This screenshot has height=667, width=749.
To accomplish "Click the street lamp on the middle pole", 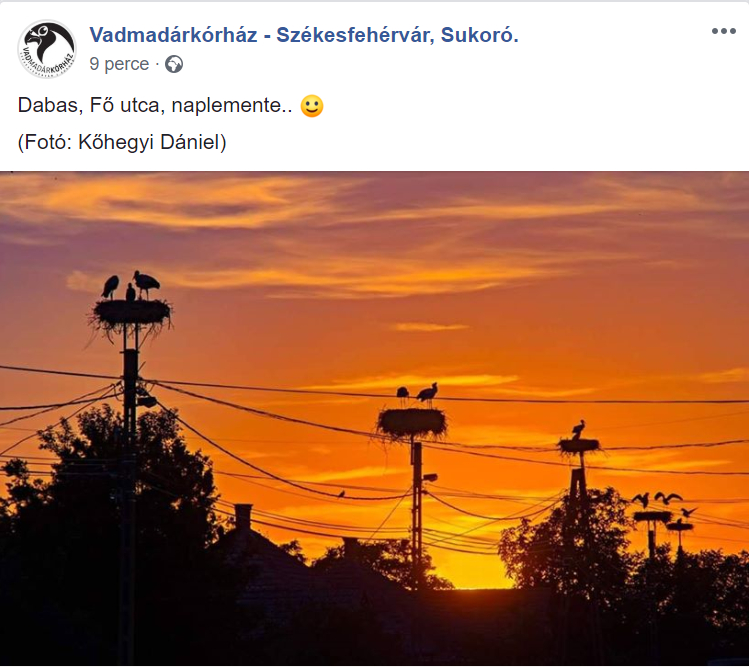I will [429, 477].
